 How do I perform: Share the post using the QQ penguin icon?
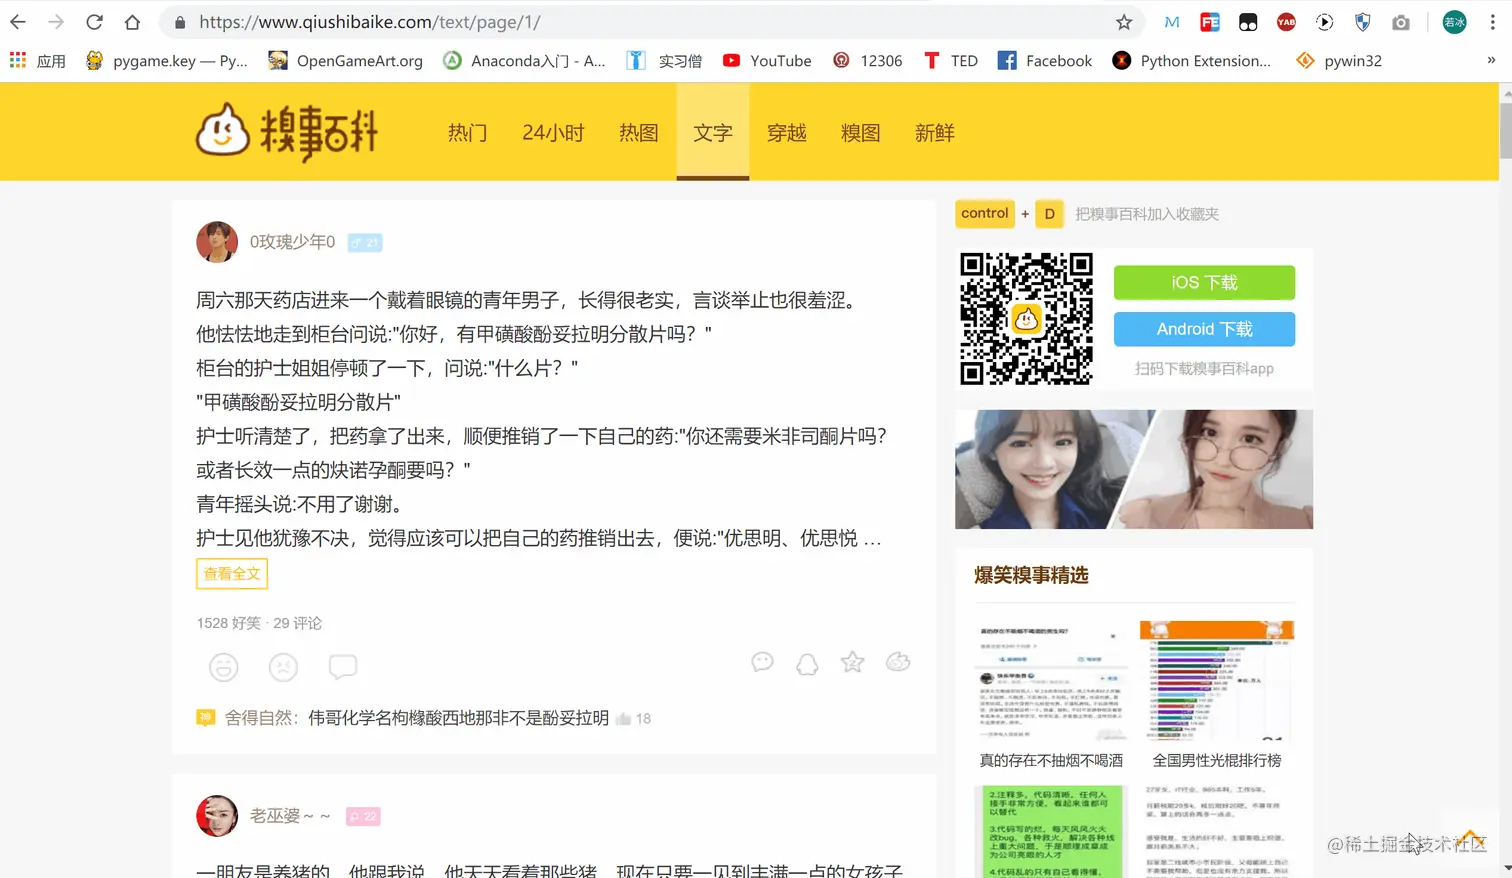(807, 663)
